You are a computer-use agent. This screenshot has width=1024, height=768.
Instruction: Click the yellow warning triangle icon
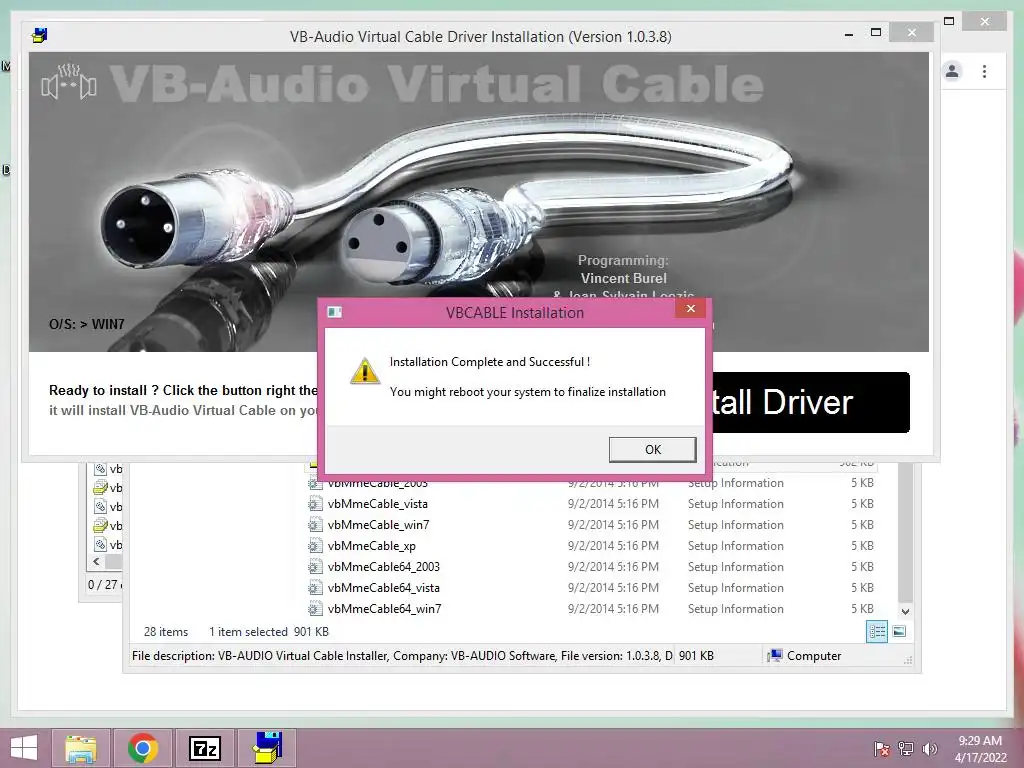364,371
